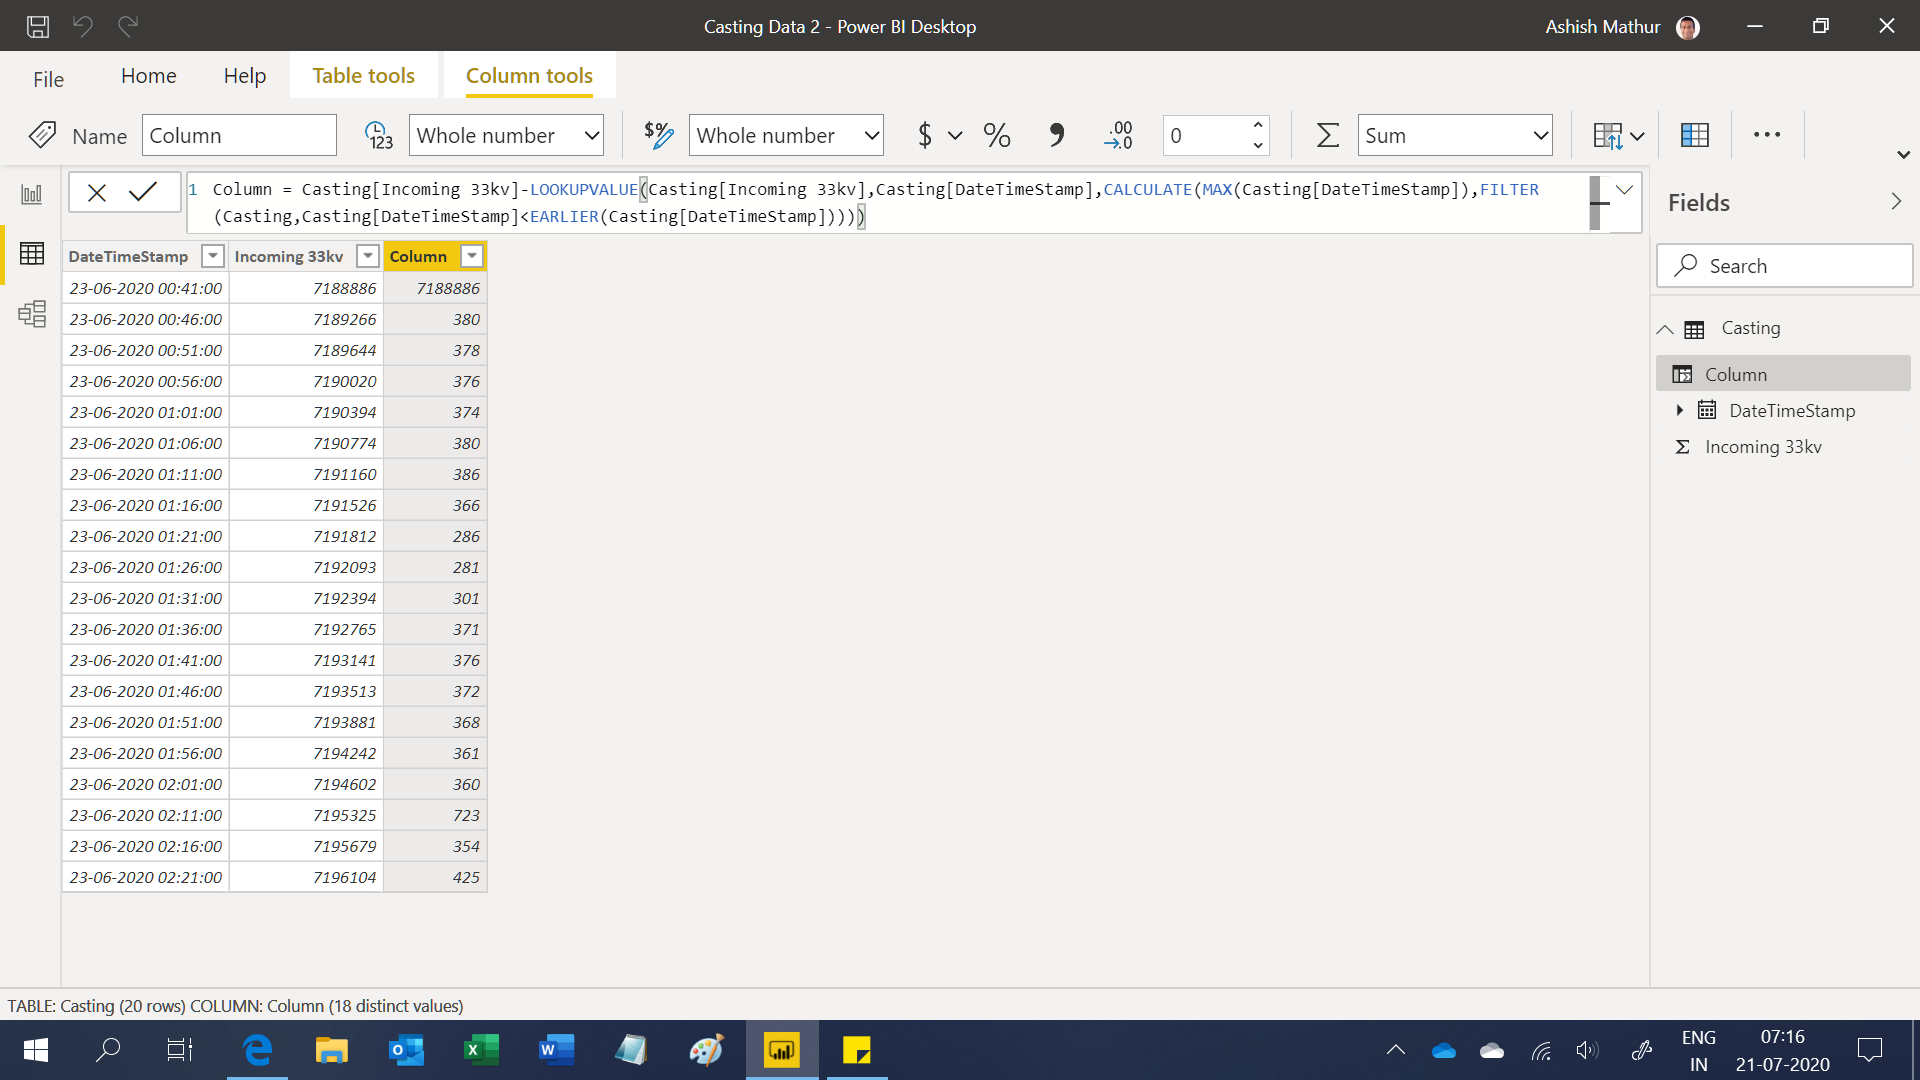Open the more options ellipsis in ribbon

click(1767, 135)
